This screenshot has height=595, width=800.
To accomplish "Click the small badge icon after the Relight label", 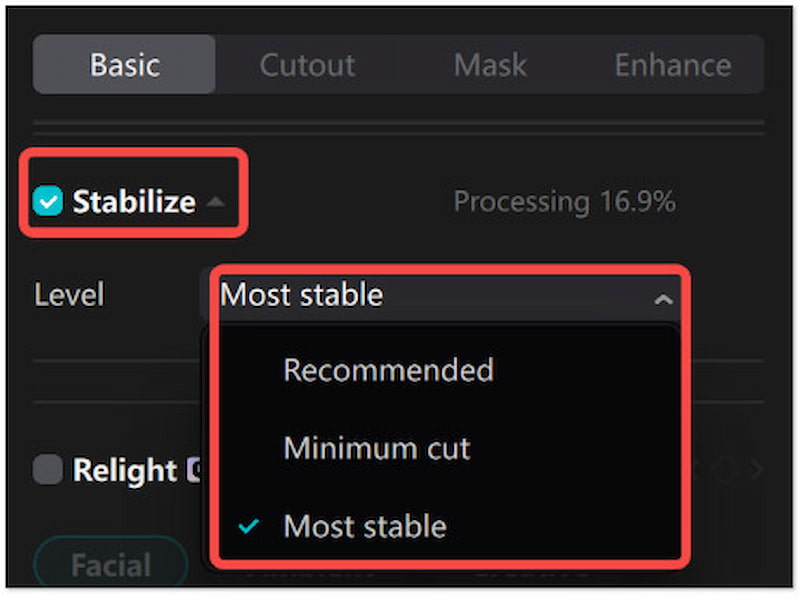I will click(196, 468).
